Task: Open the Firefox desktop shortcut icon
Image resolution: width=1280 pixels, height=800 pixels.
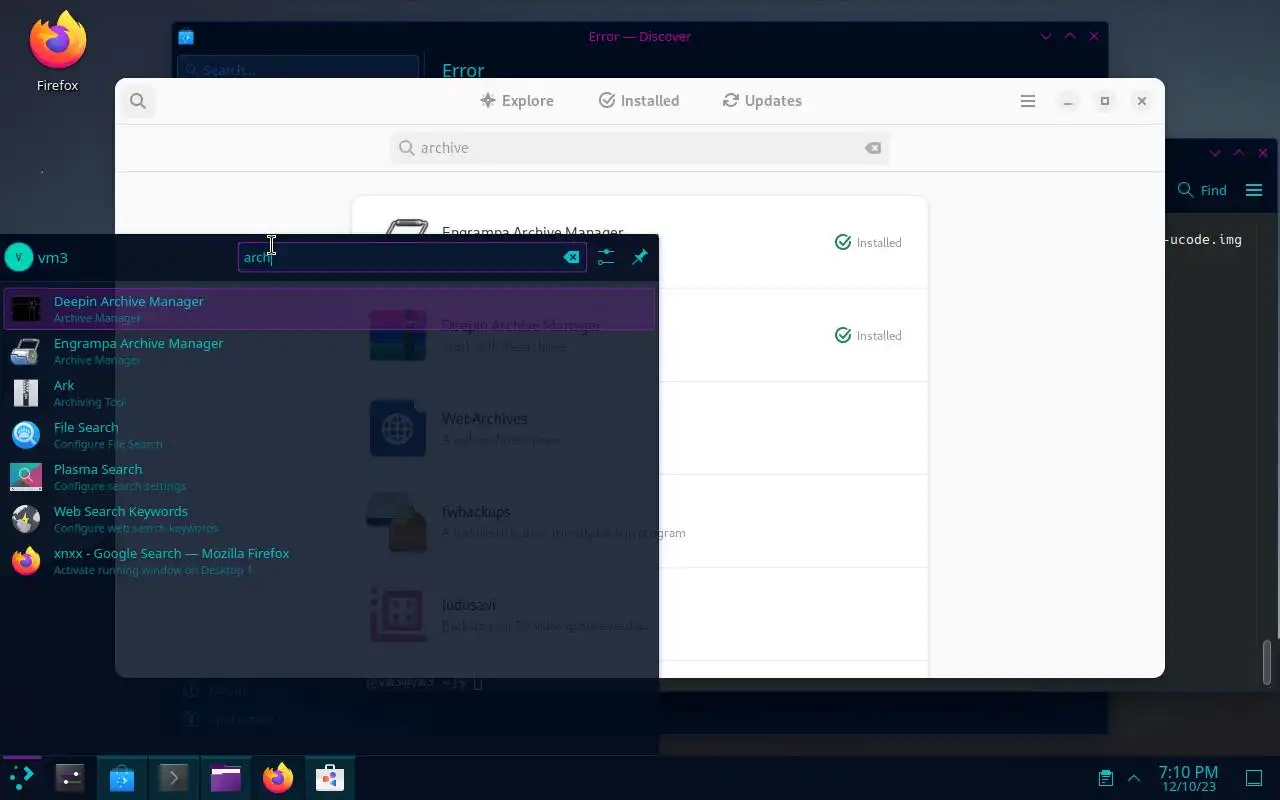Action: [x=57, y=52]
